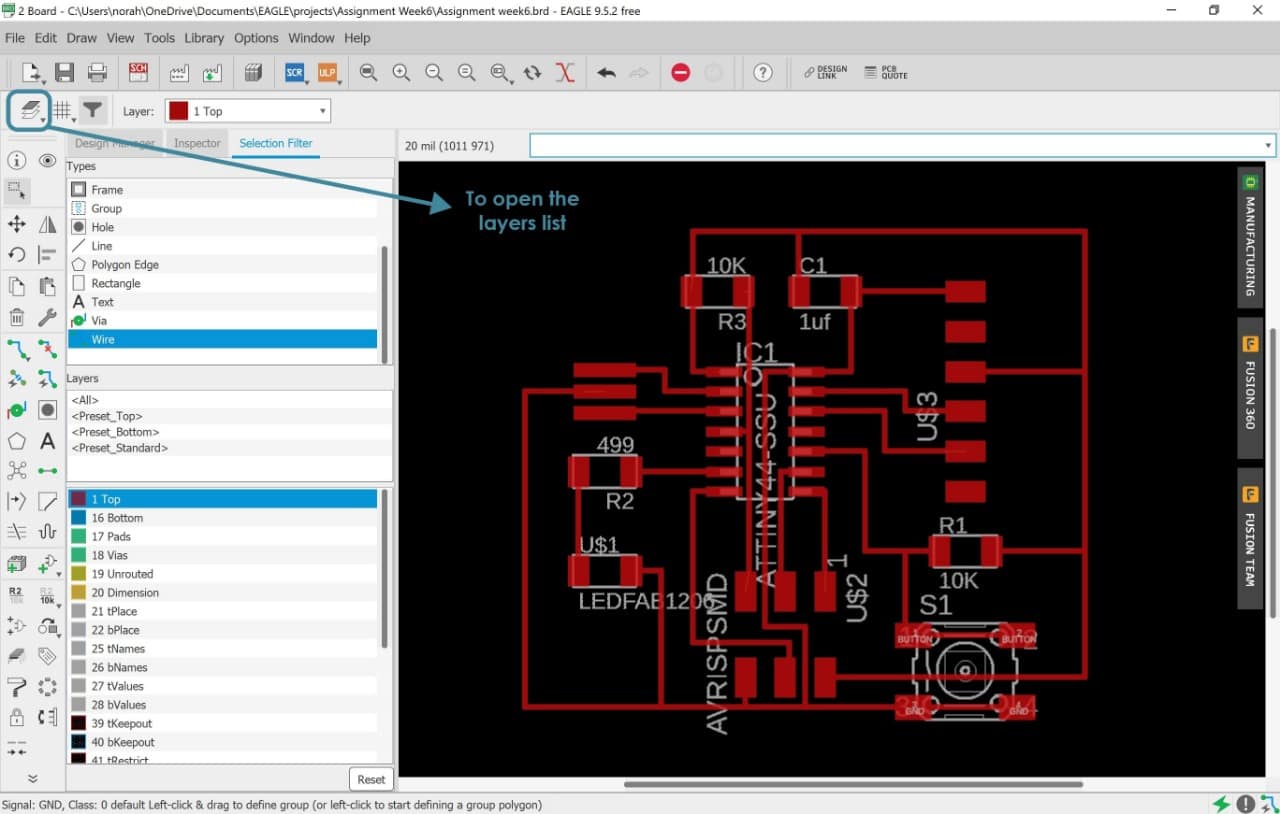The image size is (1280, 814).
Task: Open the Zoom select dropdown icon
Action: click(500, 72)
